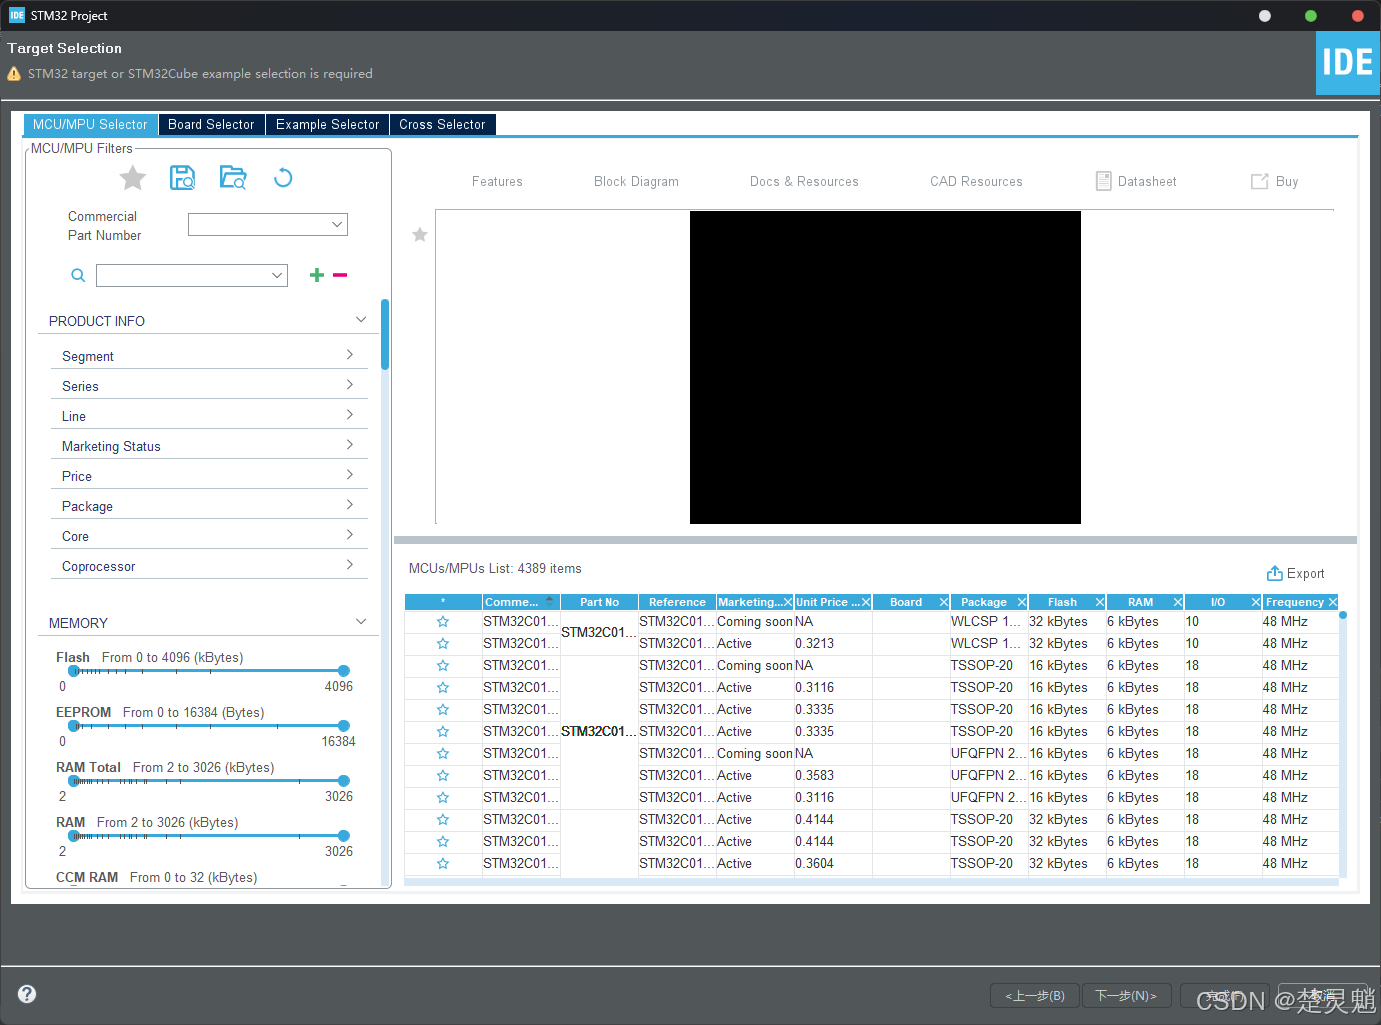Expand the Line filter
This screenshot has height=1025, width=1381.
pyautogui.click(x=349, y=415)
